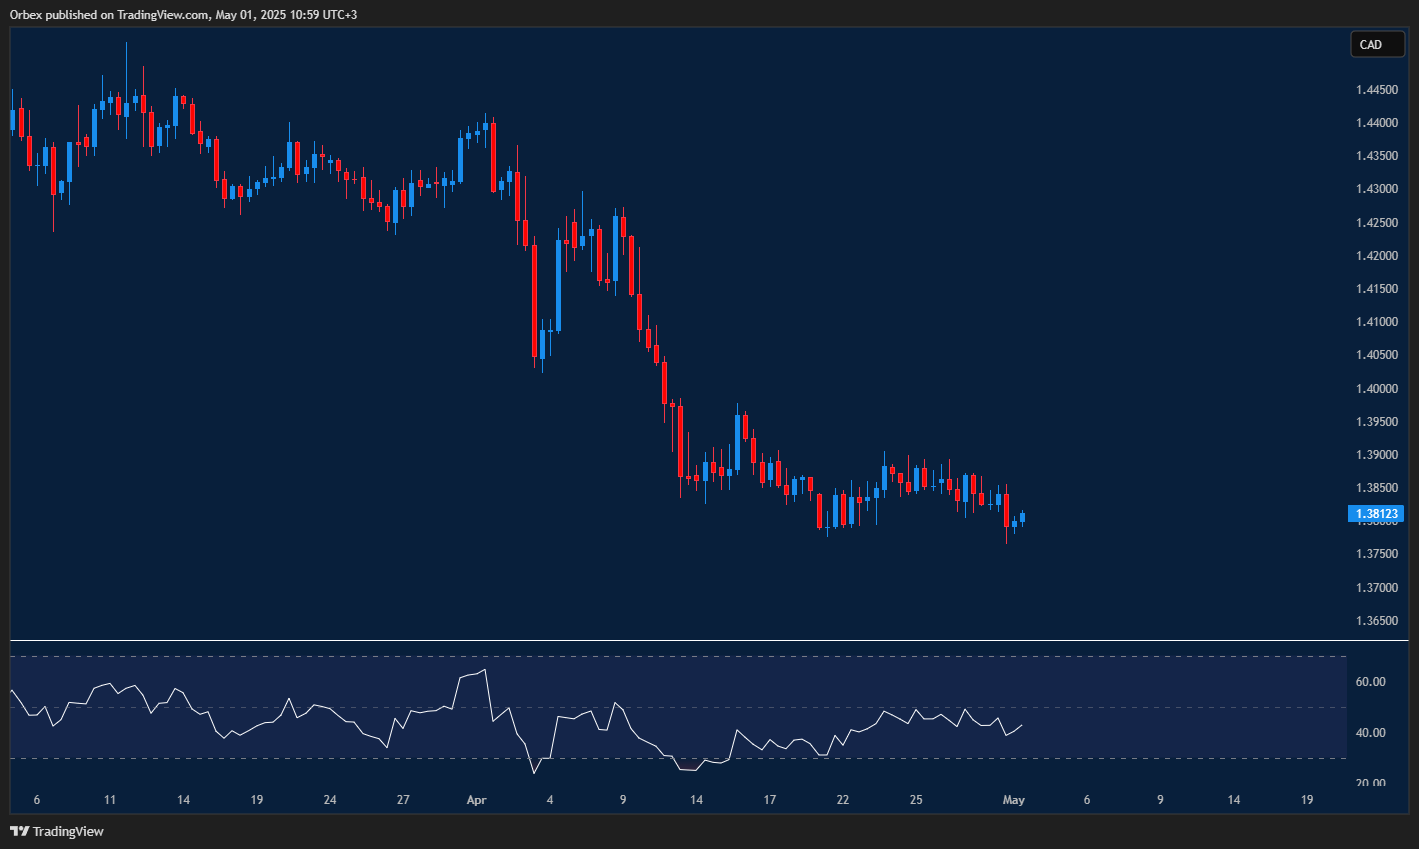Click the 1.40000 price axis label
This screenshot has width=1419, height=849.
point(1376,388)
